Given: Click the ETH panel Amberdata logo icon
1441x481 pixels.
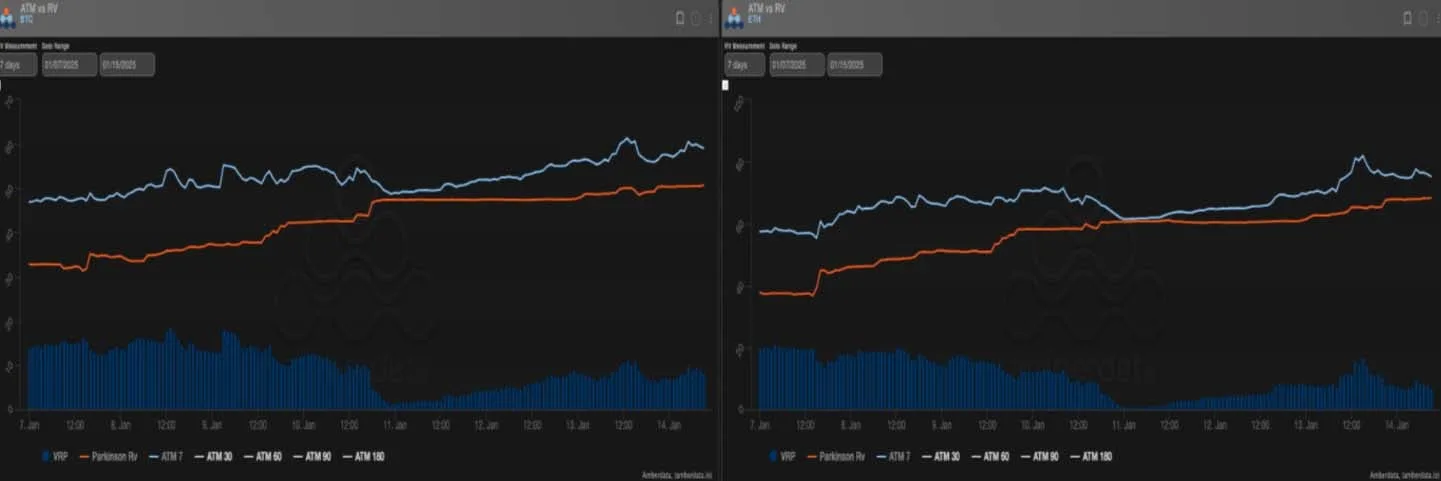Looking at the screenshot, I should (x=733, y=18).
